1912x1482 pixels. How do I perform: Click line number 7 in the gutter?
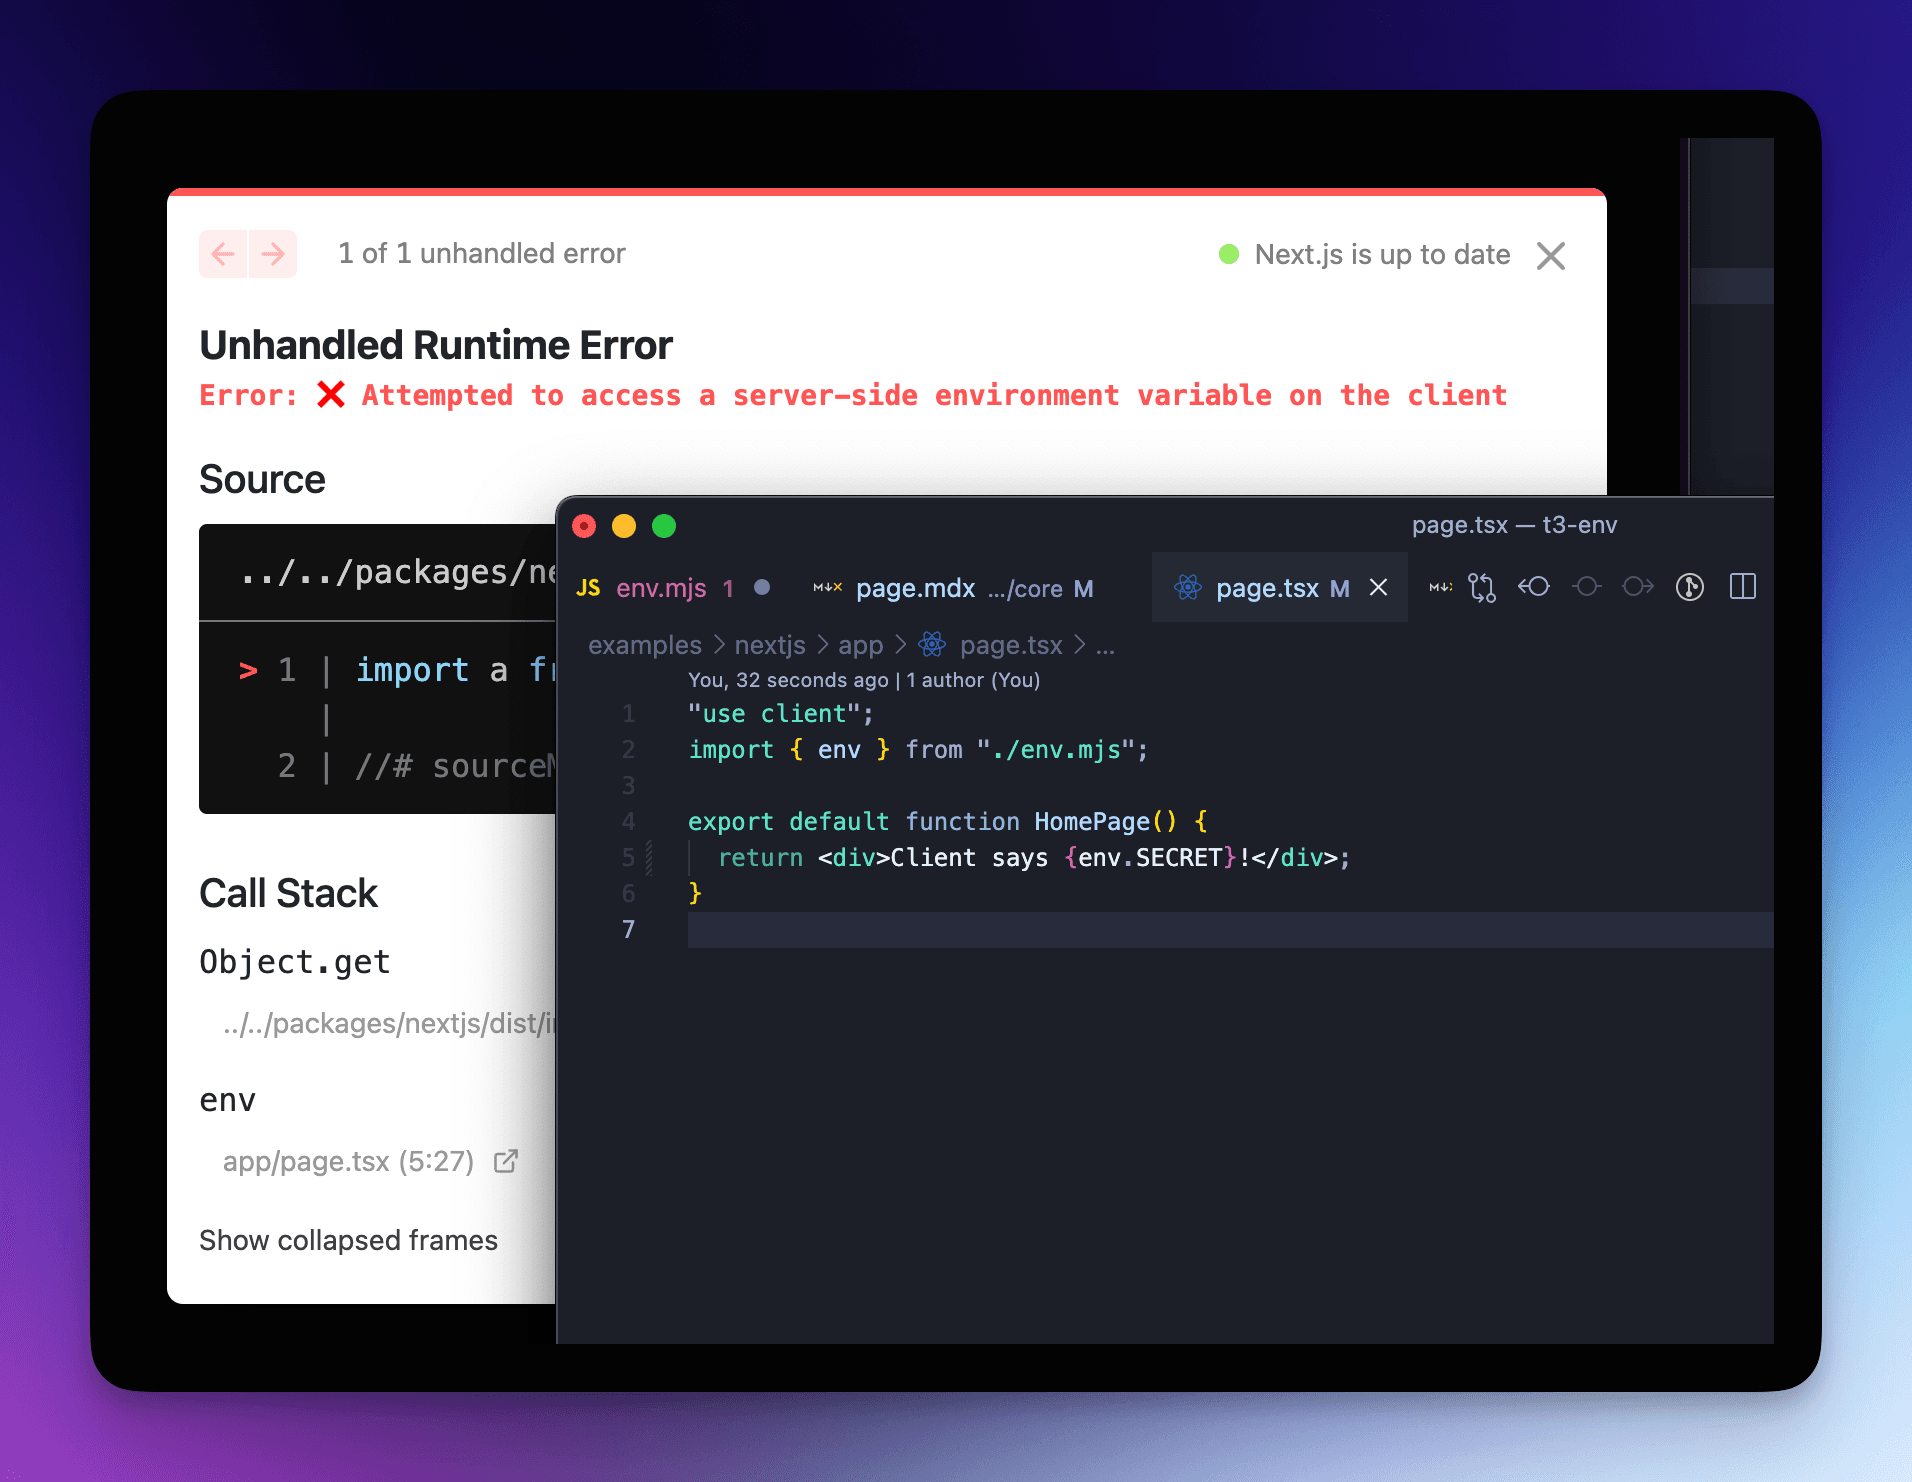point(628,929)
